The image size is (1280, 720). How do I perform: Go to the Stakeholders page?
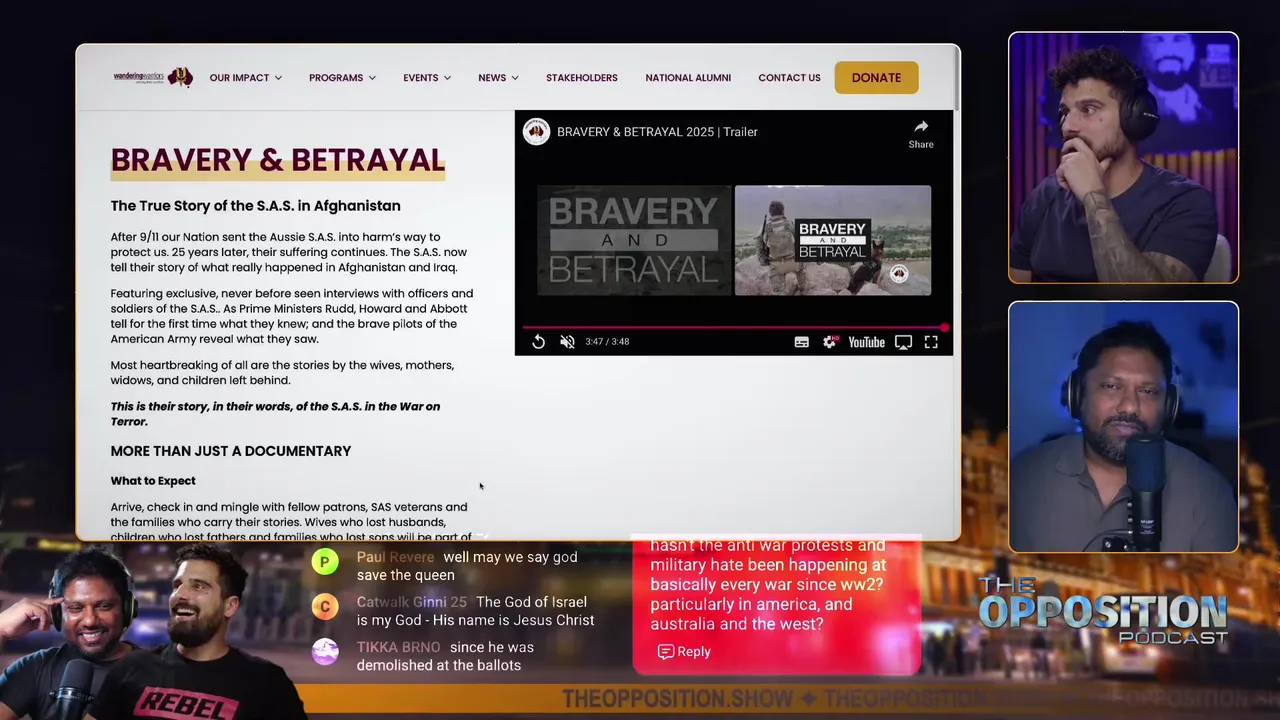[581, 78]
